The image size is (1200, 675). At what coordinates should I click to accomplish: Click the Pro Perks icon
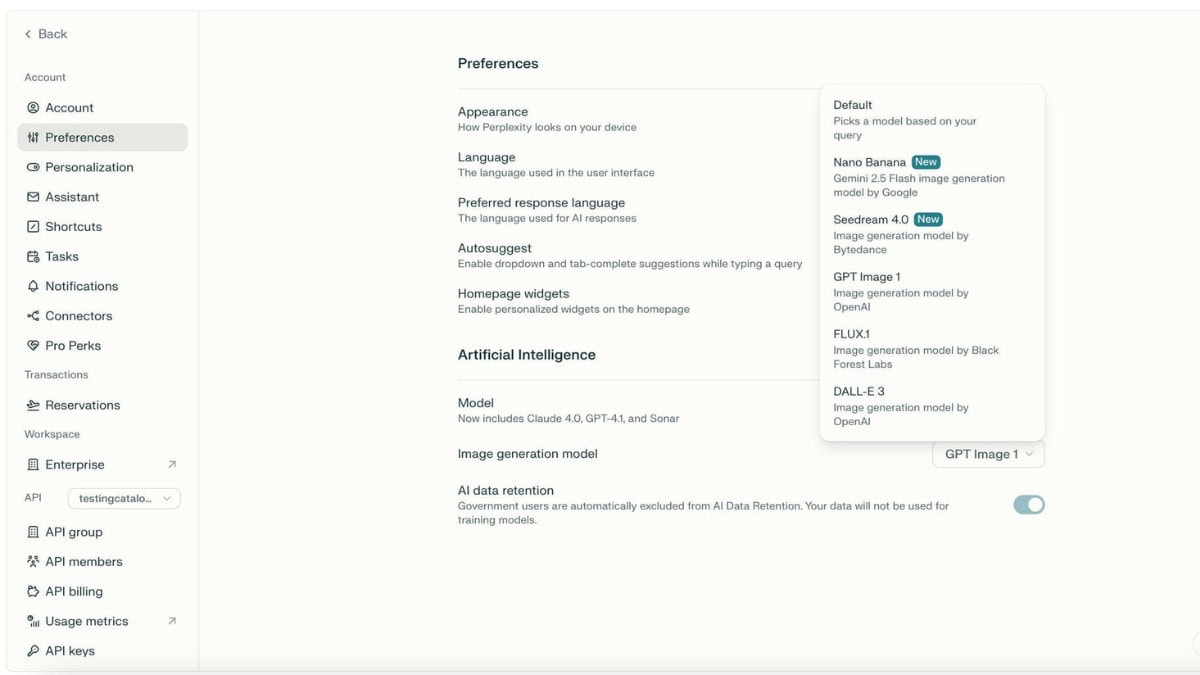pyautogui.click(x=33, y=346)
